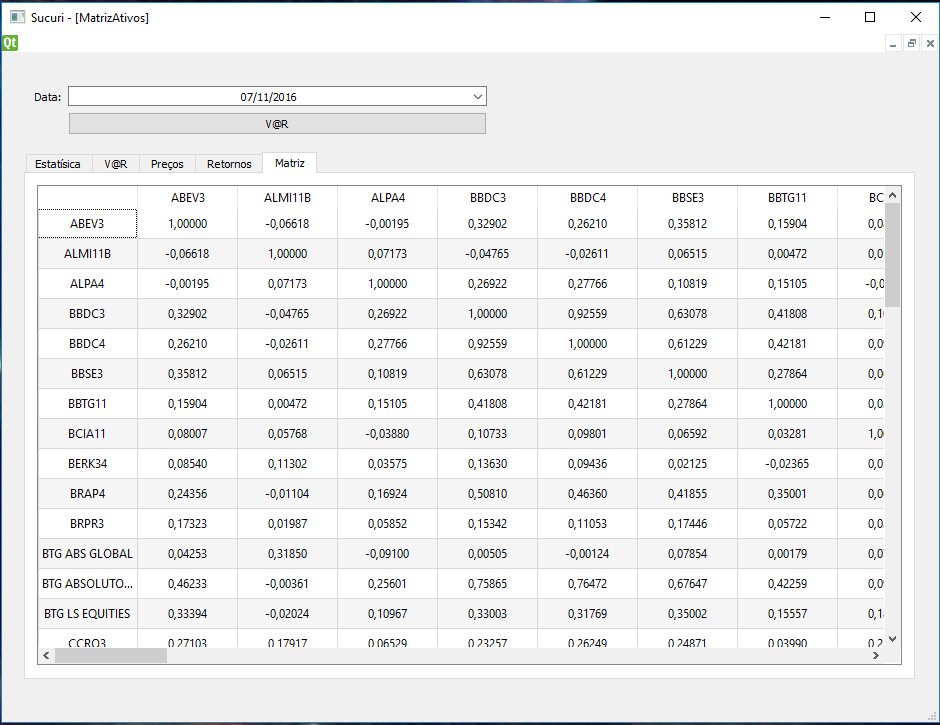Select the BBDC4 column header
Image resolution: width=940 pixels, height=725 pixels.
pos(588,198)
